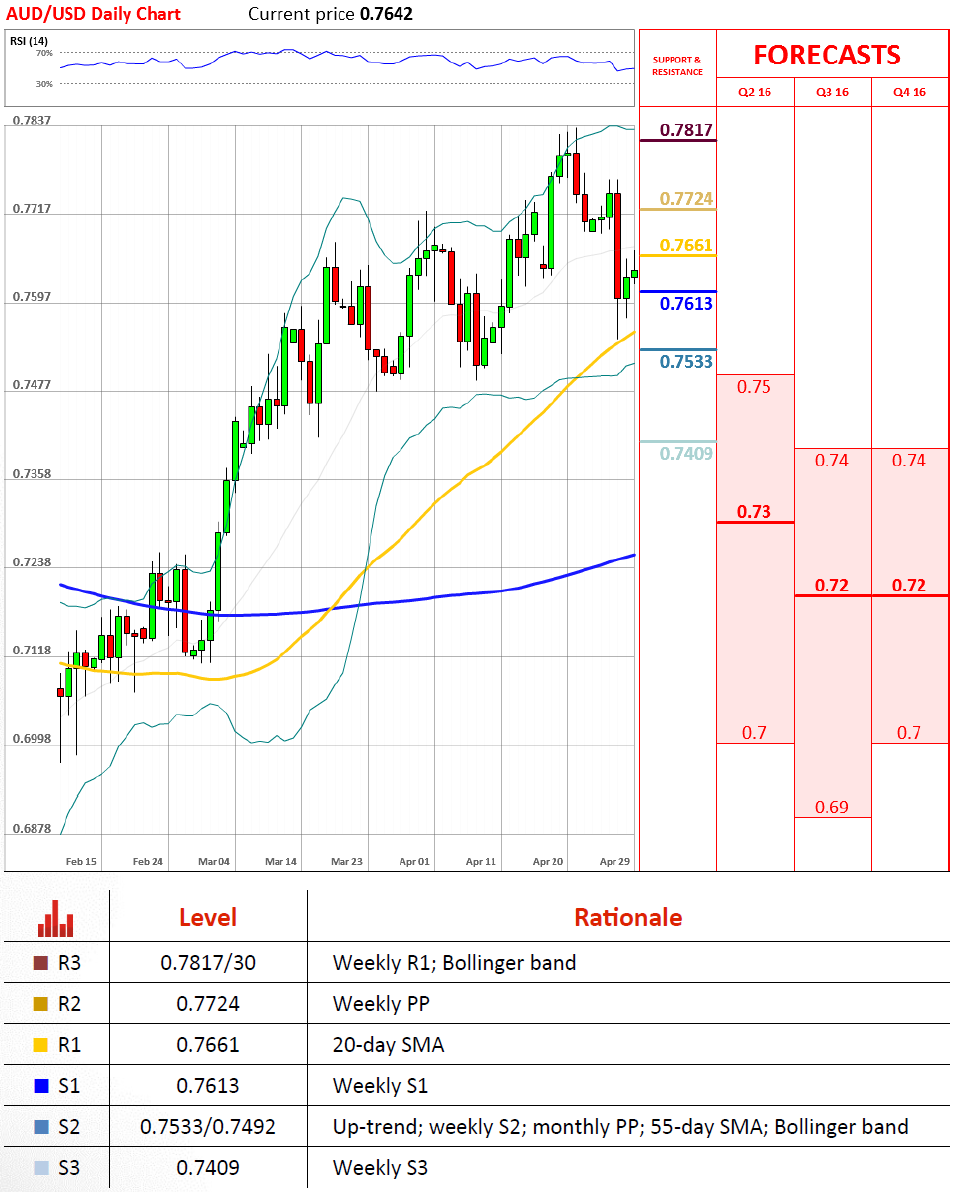
Task: Click the Q4 16 forecast high 0.74
Action: [909, 461]
